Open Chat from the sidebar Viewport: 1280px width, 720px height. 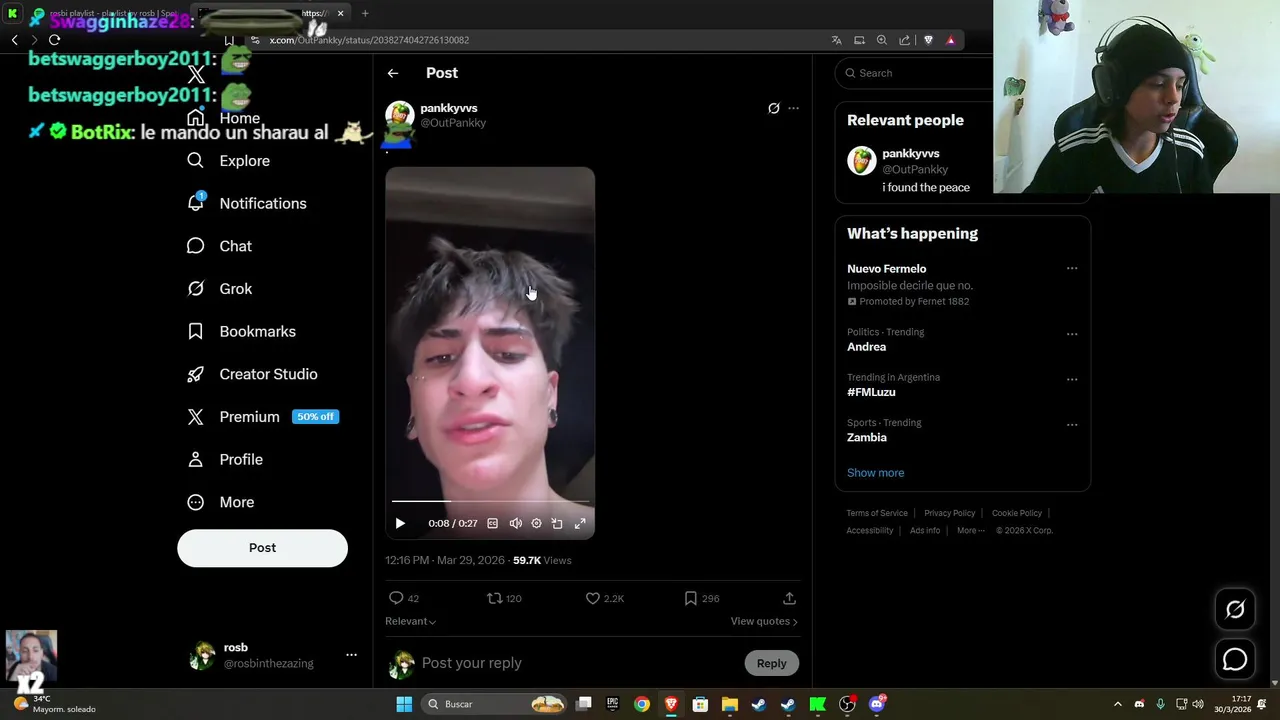pos(220,246)
